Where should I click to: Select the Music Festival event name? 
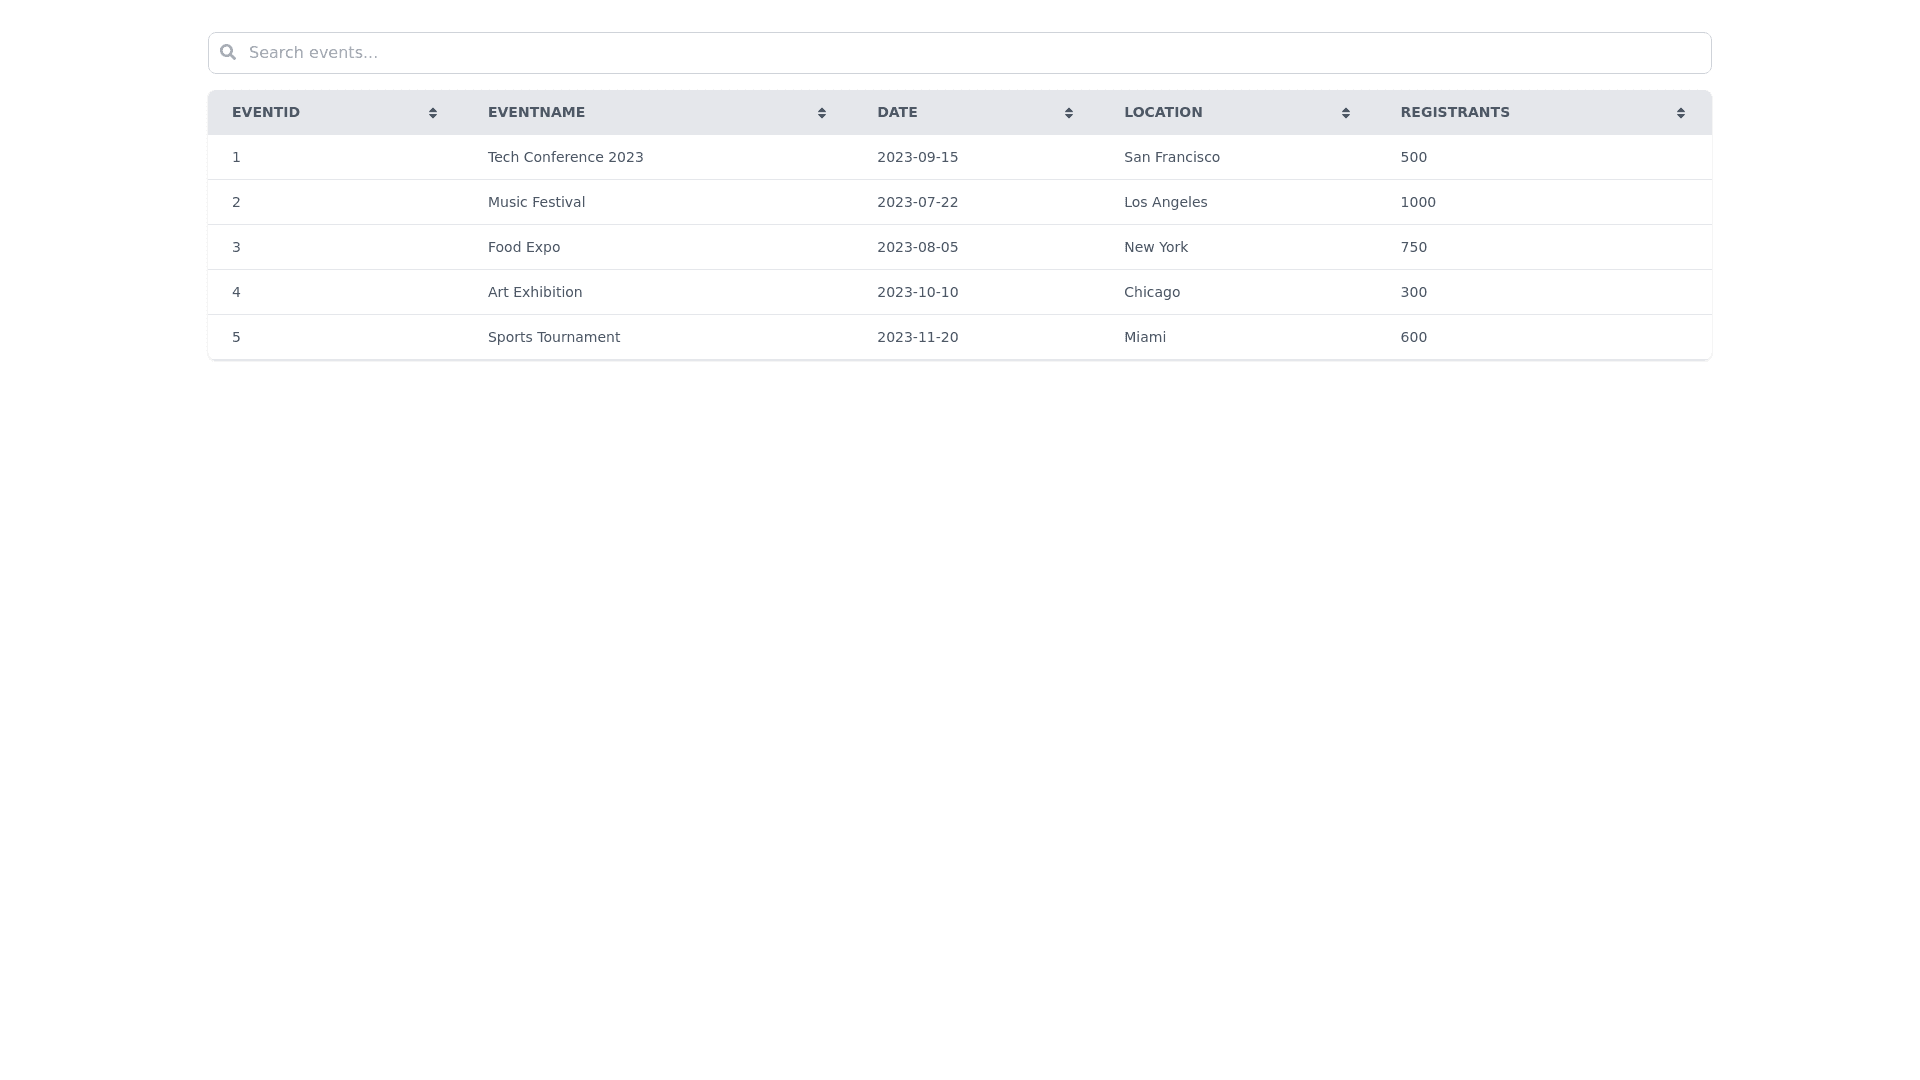click(x=536, y=202)
